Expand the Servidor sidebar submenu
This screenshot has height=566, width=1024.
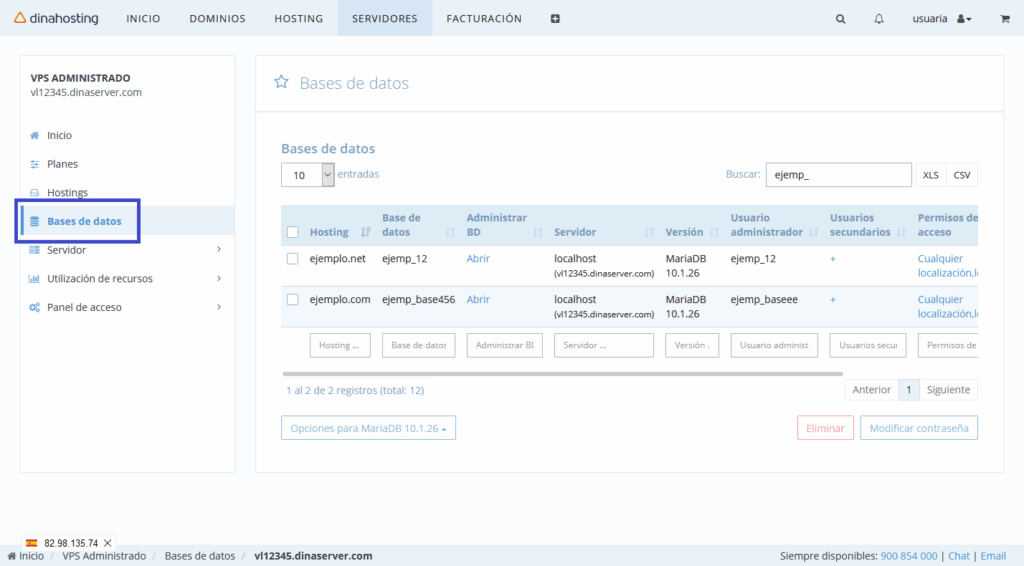pos(219,249)
